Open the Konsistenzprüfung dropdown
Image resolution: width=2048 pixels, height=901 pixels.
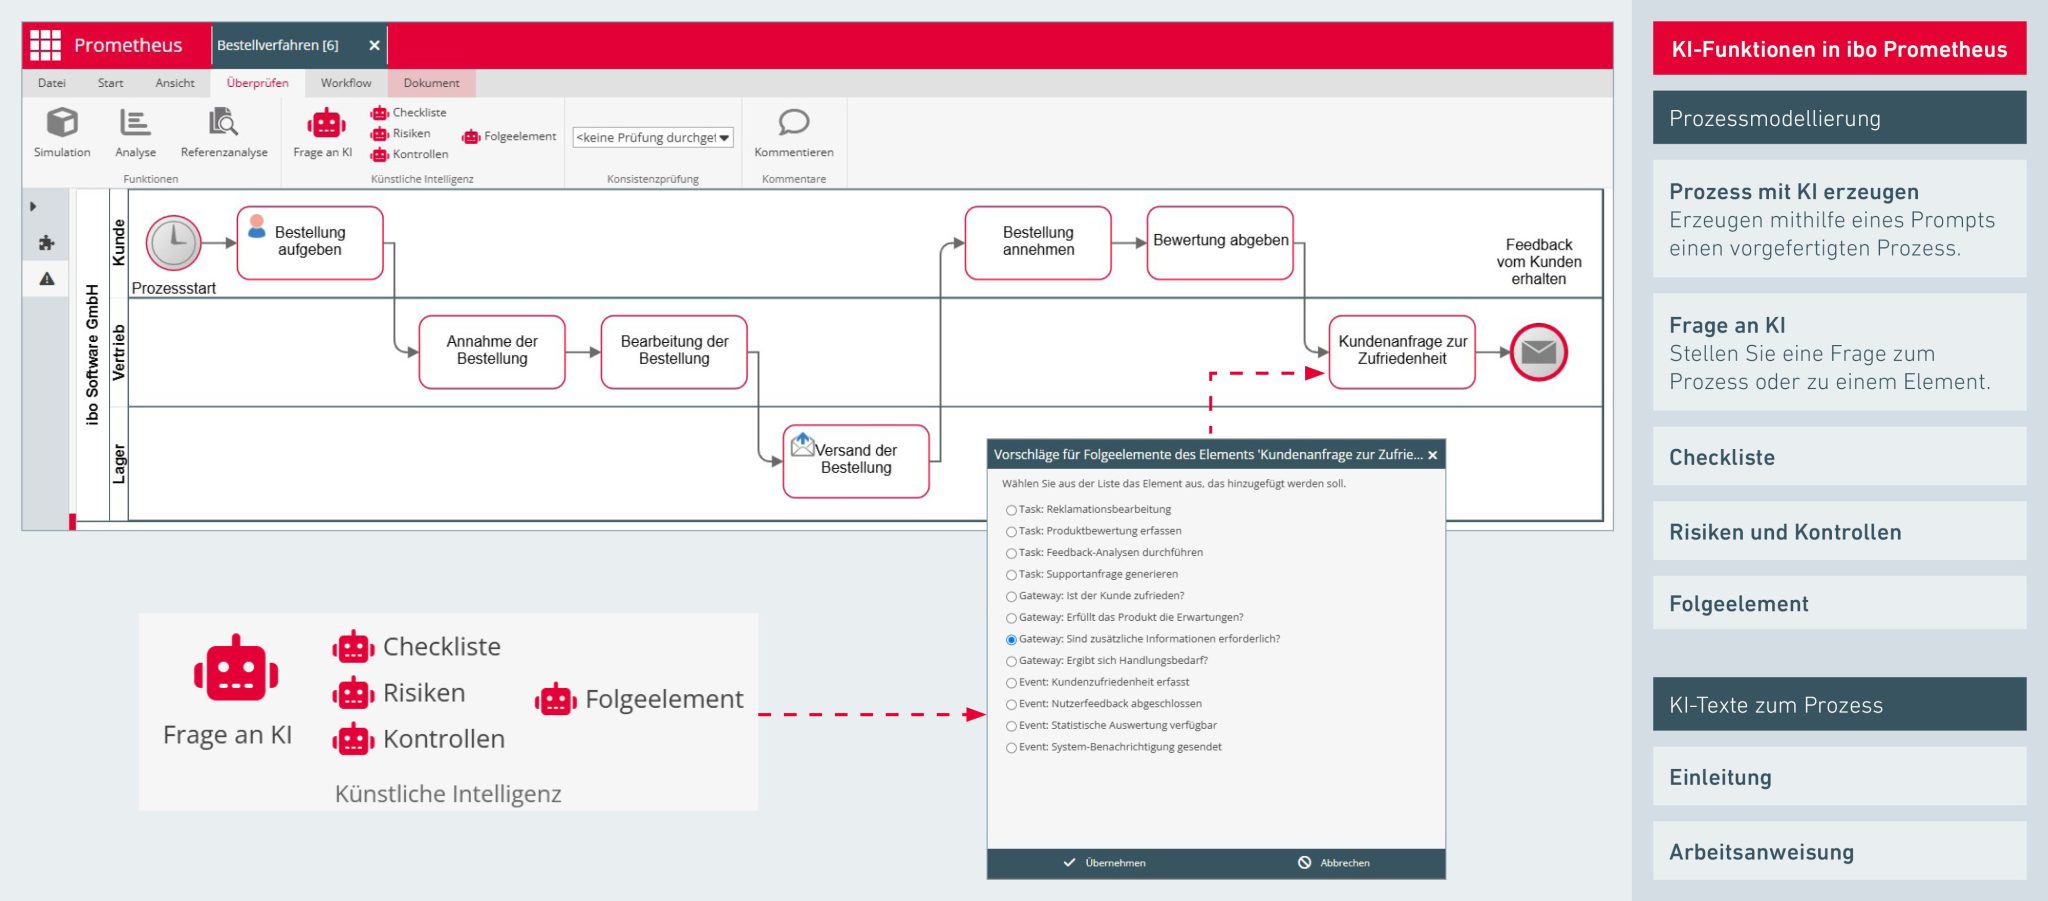(653, 138)
